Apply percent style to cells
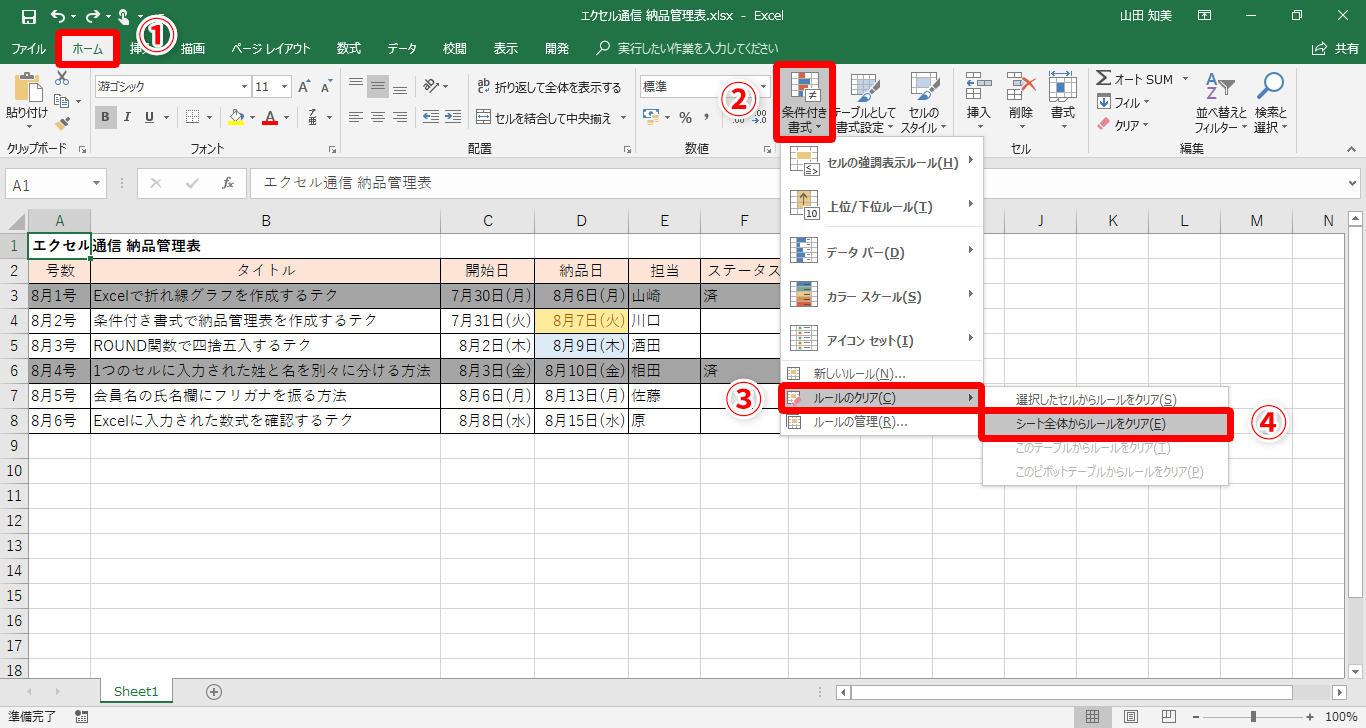The width and height of the screenshot is (1366, 728). tap(685, 117)
